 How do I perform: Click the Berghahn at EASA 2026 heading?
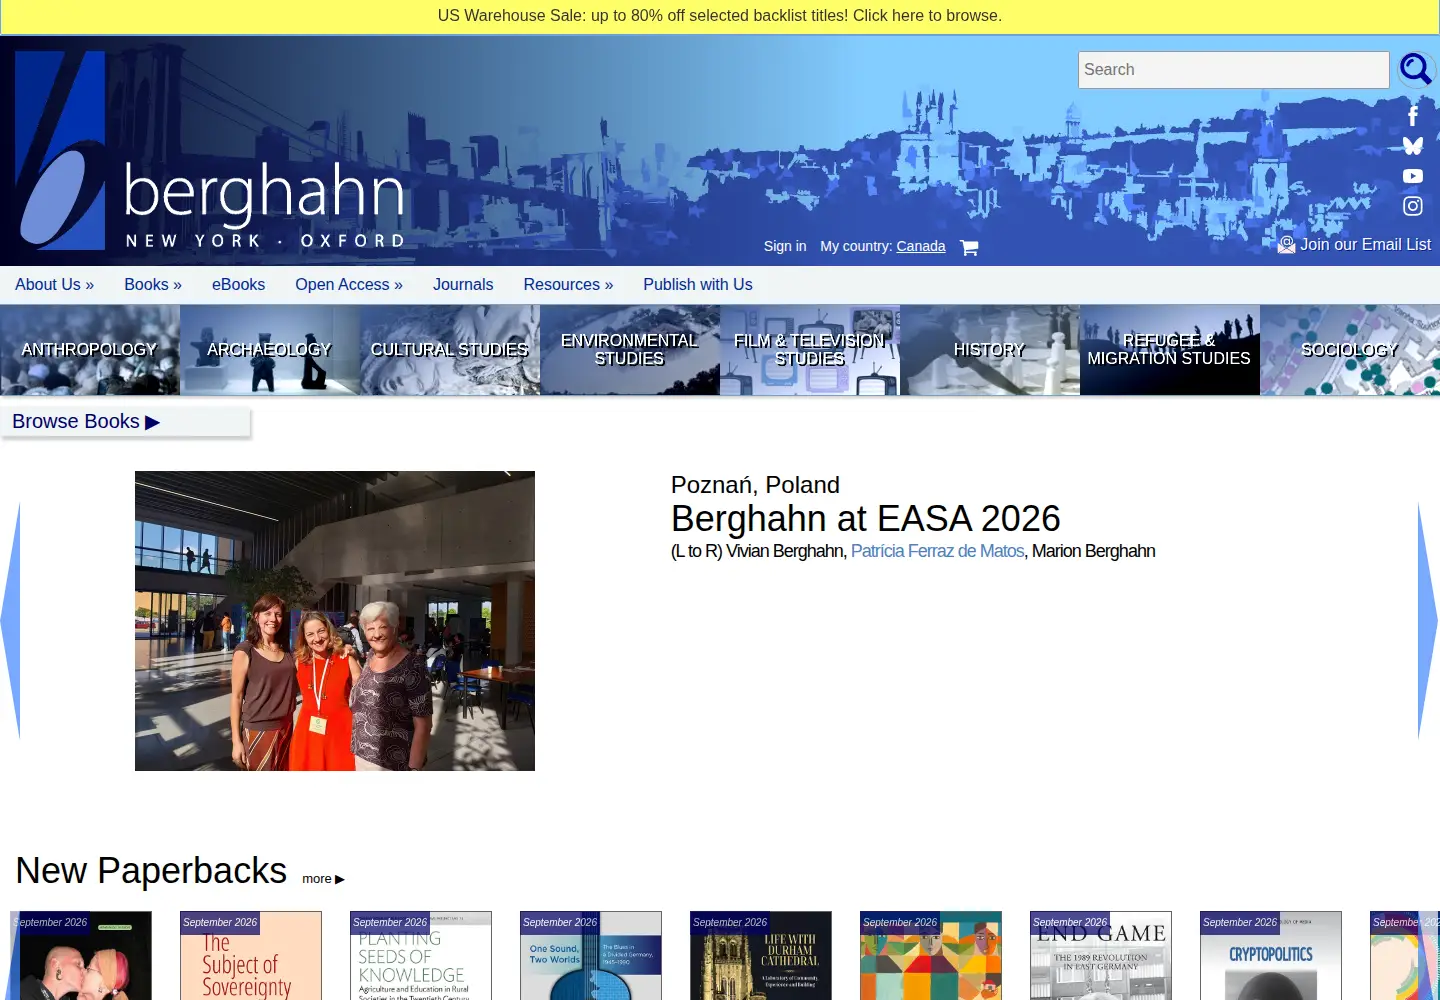[866, 519]
